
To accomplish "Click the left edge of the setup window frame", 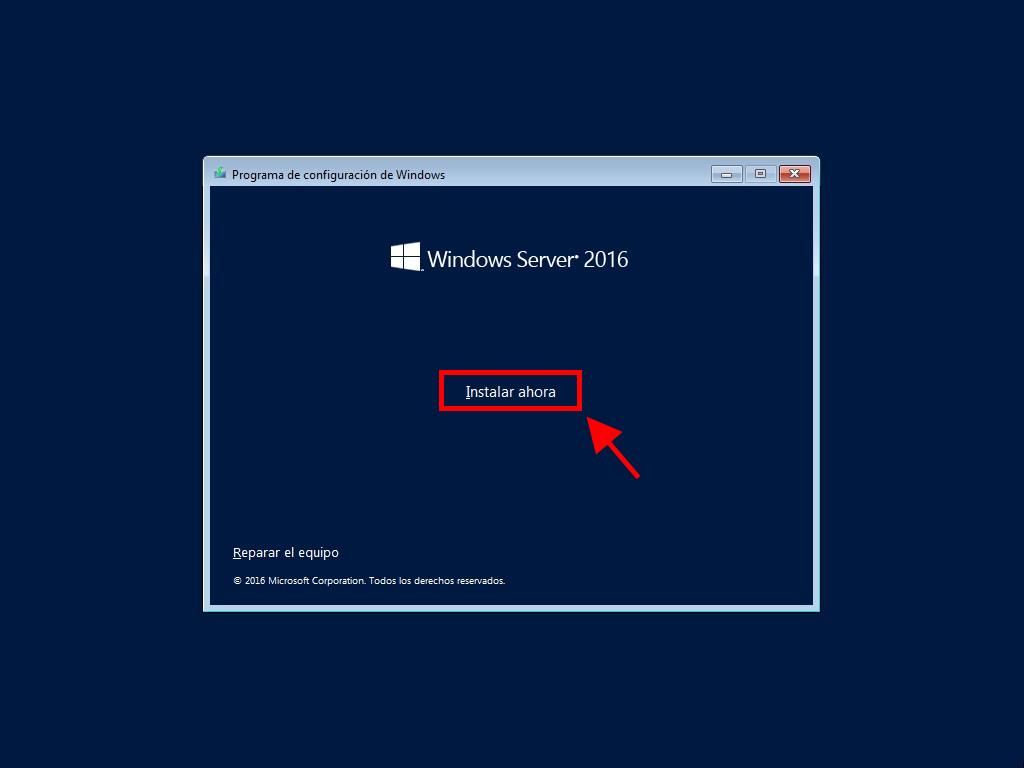I will [206, 392].
